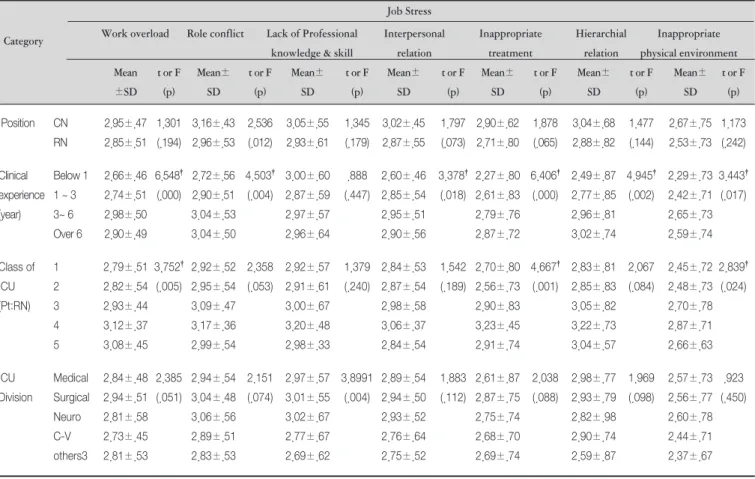Click "Lack of Professional knowledge & skill" heading
The height and width of the screenshot is (479, 755).
[x=312, y=43]
